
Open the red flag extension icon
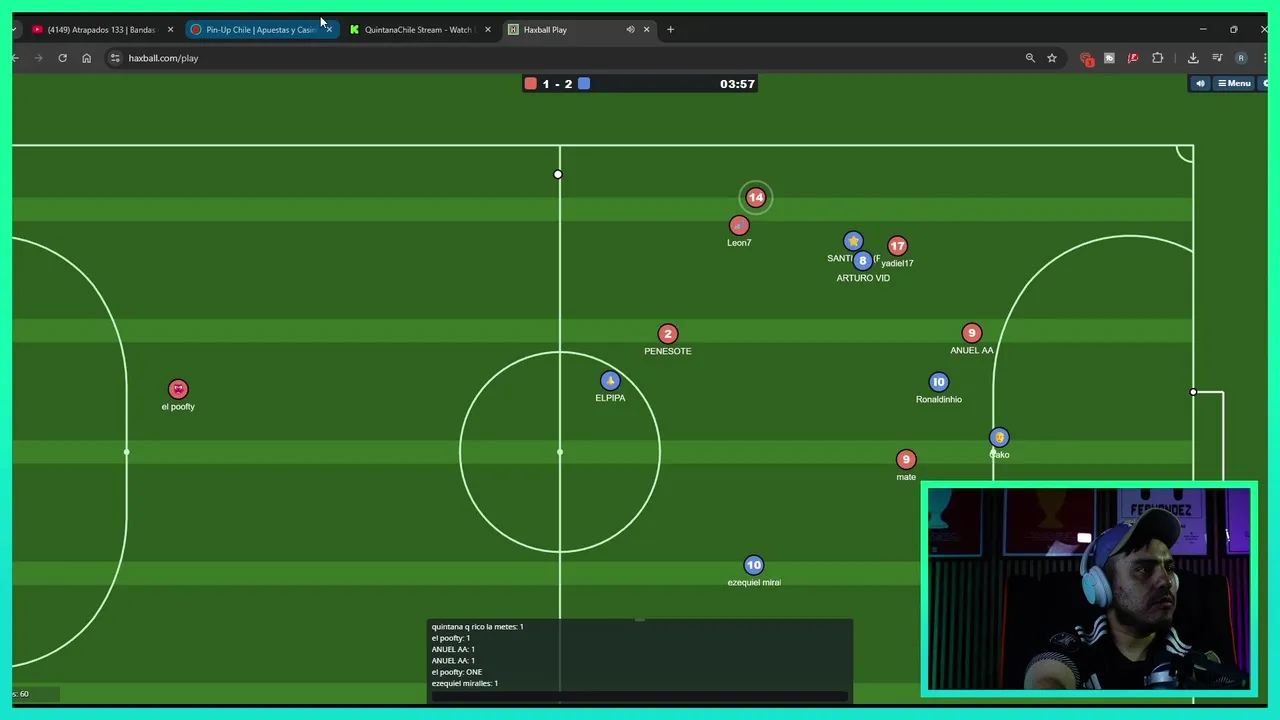point(1133,58)
